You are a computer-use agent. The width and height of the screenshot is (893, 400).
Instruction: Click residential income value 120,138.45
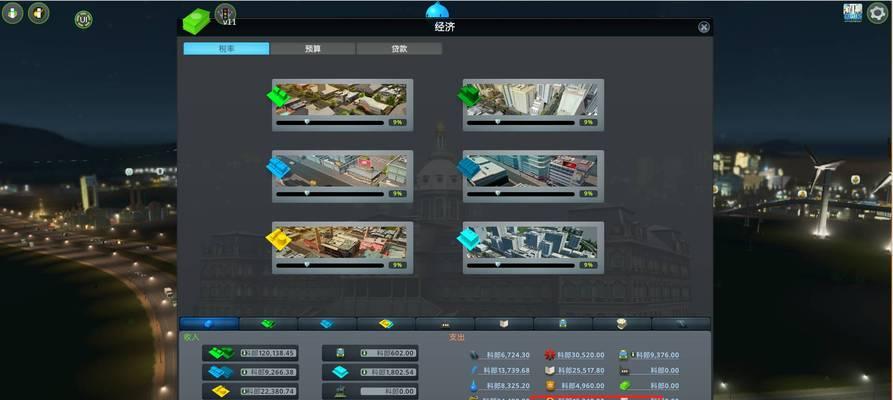point(268,353)
